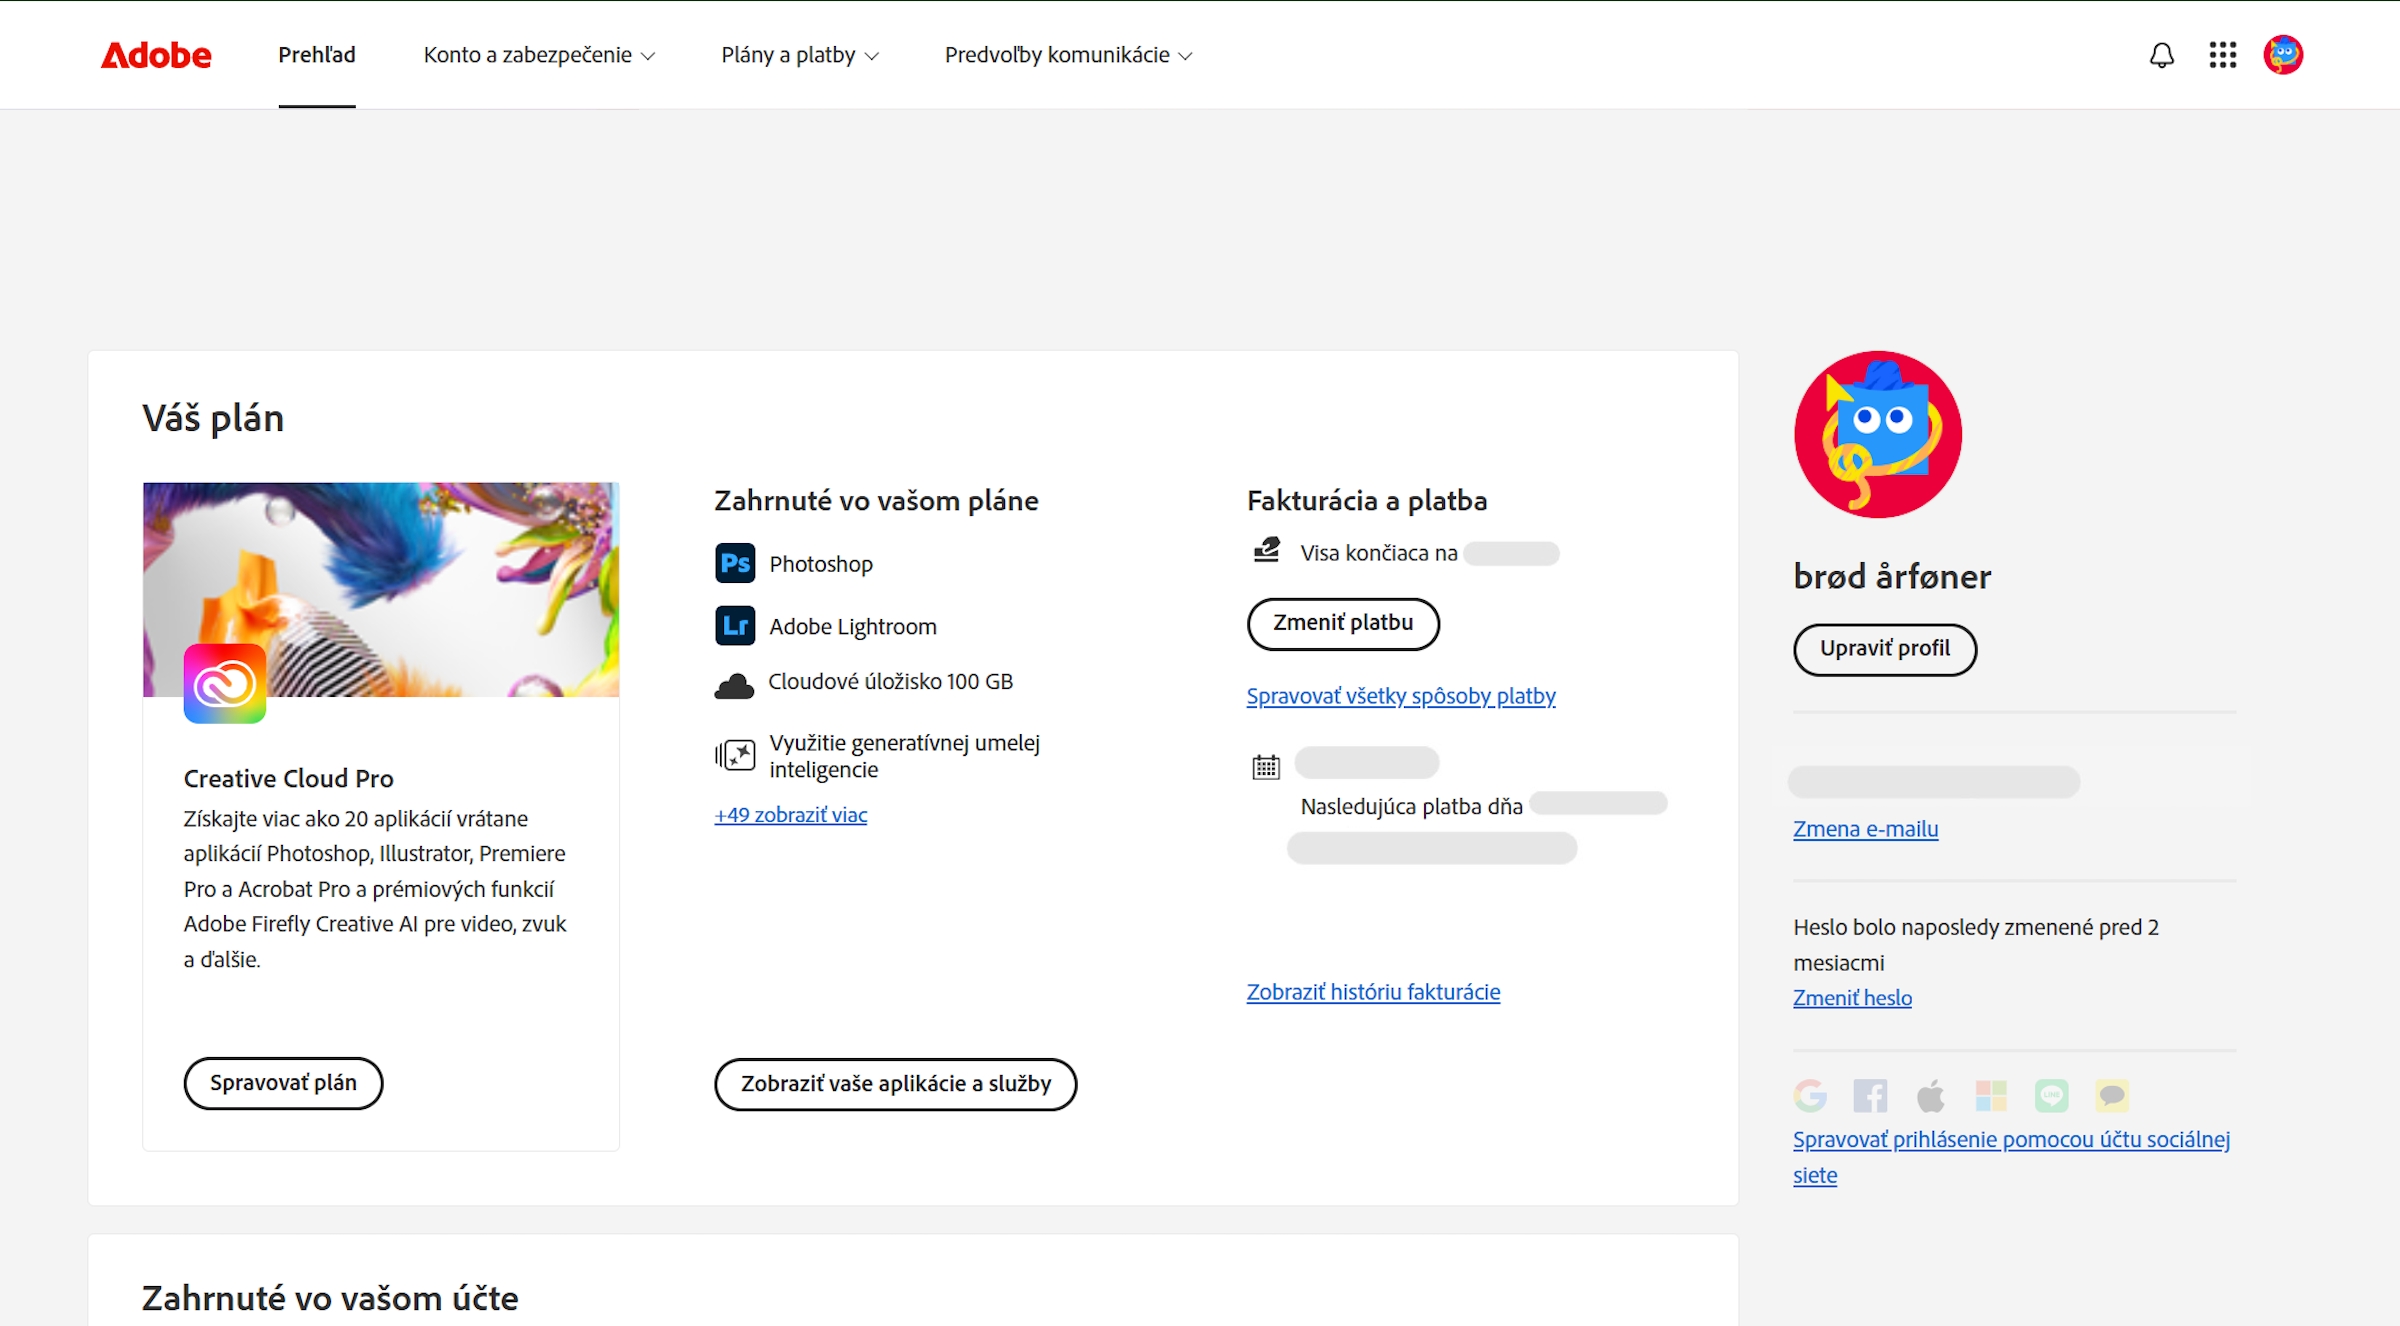Open the Plány a platby dropdown
This screenshot has width=2400, height=1326.
(798, 55)
